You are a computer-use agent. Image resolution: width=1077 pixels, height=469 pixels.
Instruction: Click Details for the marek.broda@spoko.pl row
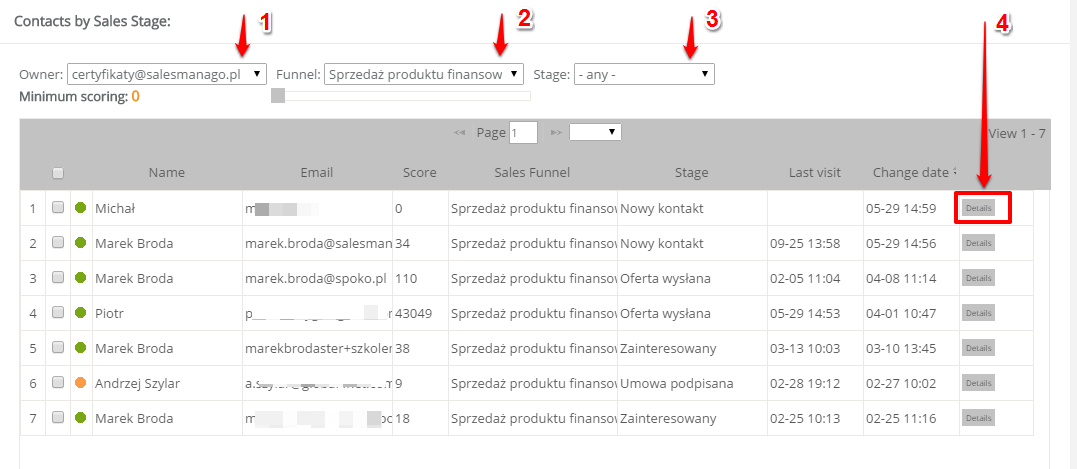[x=978, y=278]
